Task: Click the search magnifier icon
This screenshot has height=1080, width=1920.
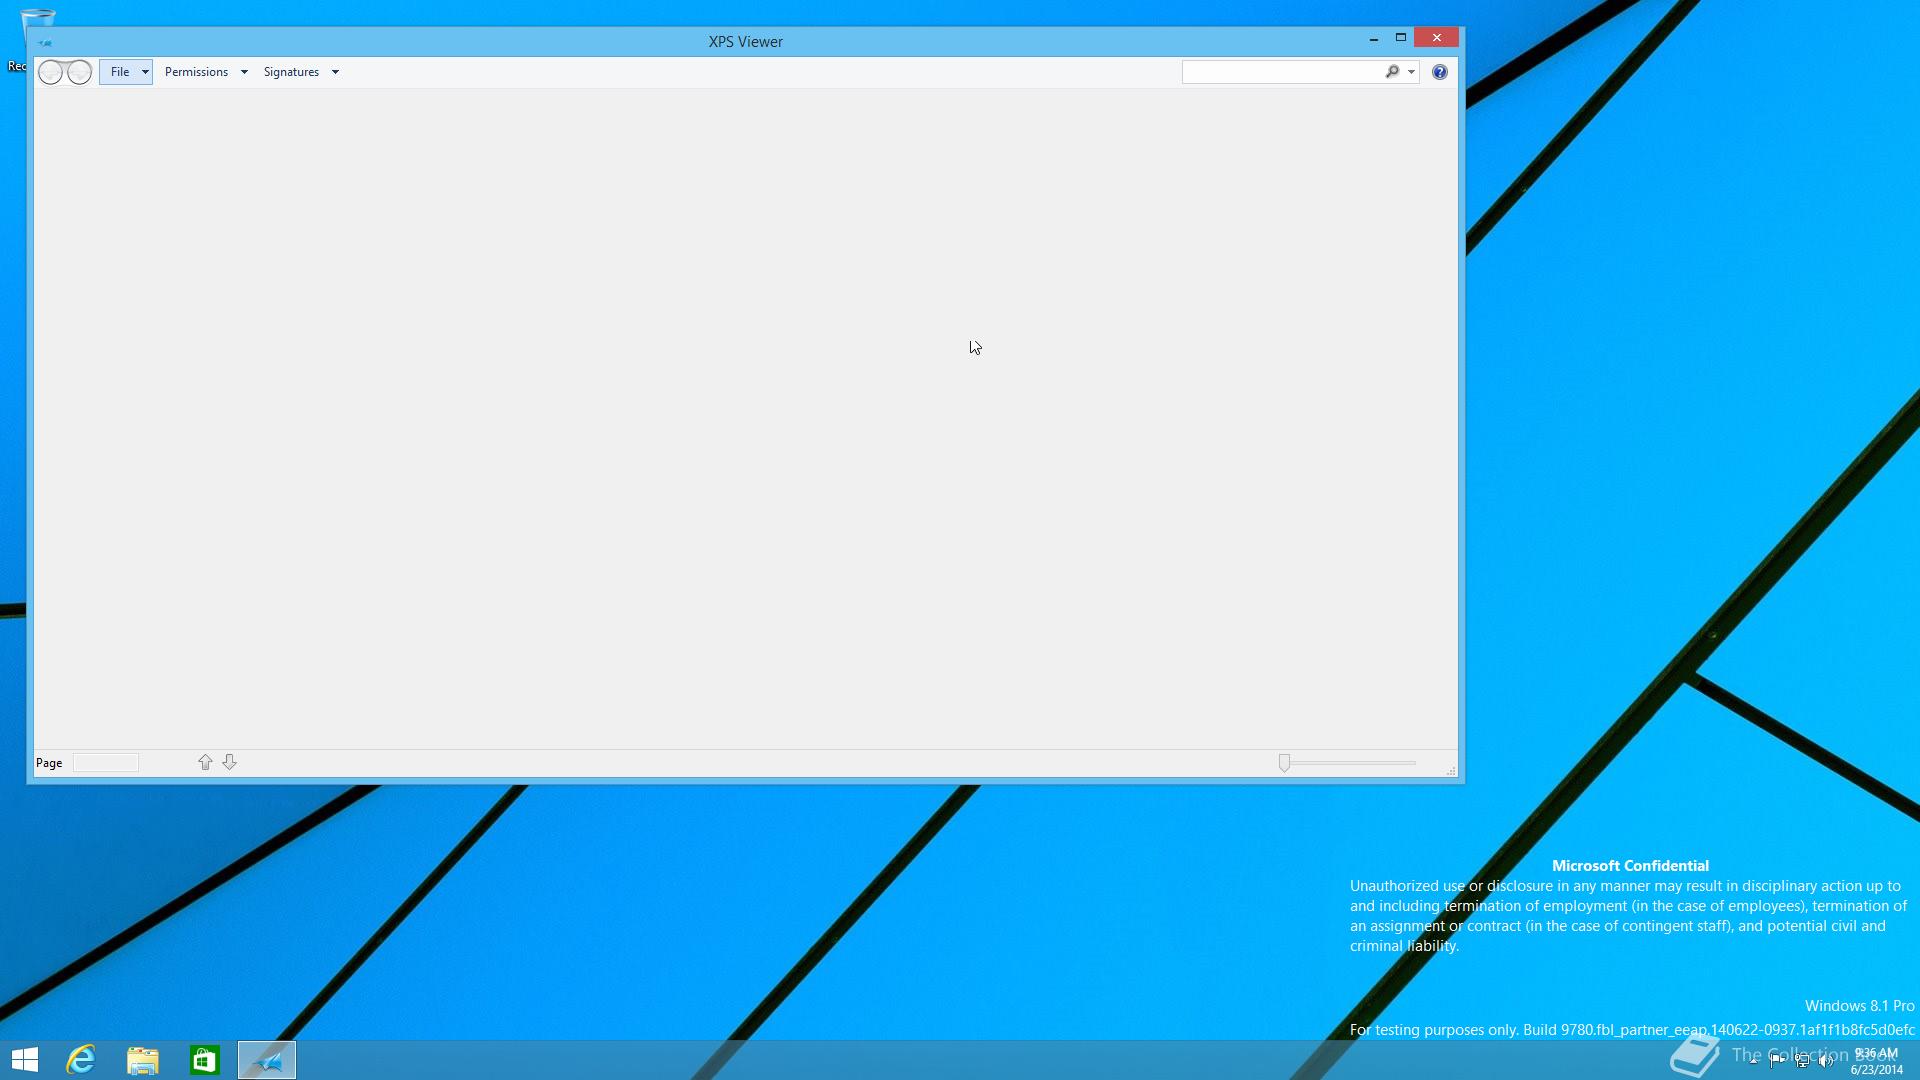Action: 1392,72
